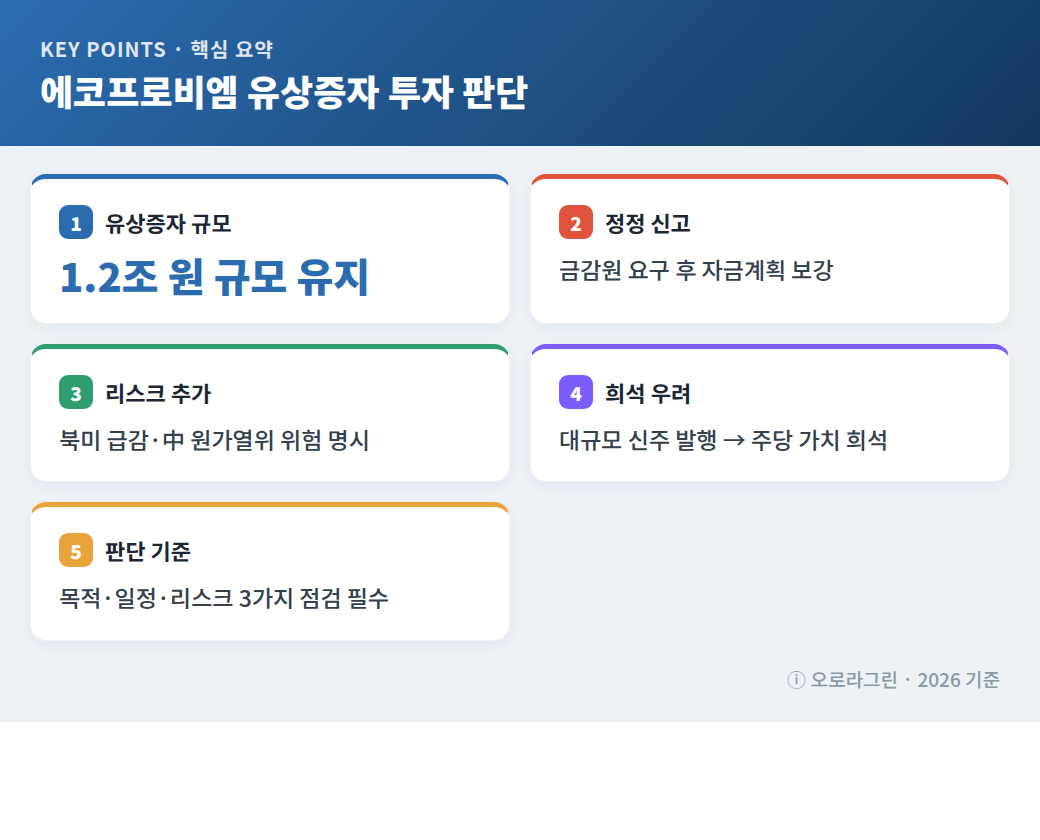Click the 유상증자 규모 card heading
This screenshot has height=840, width=1040.
(x=168, y=224)
